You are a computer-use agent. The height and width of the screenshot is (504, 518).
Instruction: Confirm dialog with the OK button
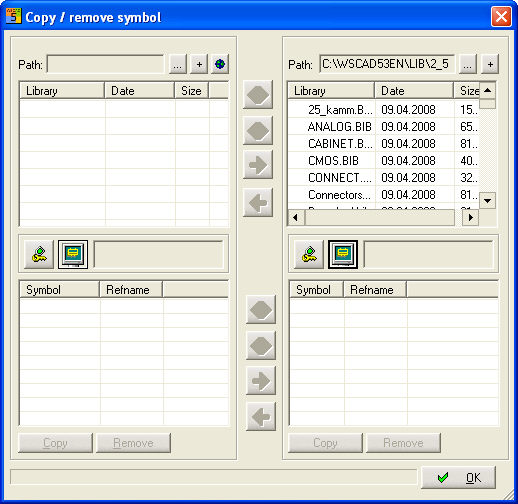(458, 478)
